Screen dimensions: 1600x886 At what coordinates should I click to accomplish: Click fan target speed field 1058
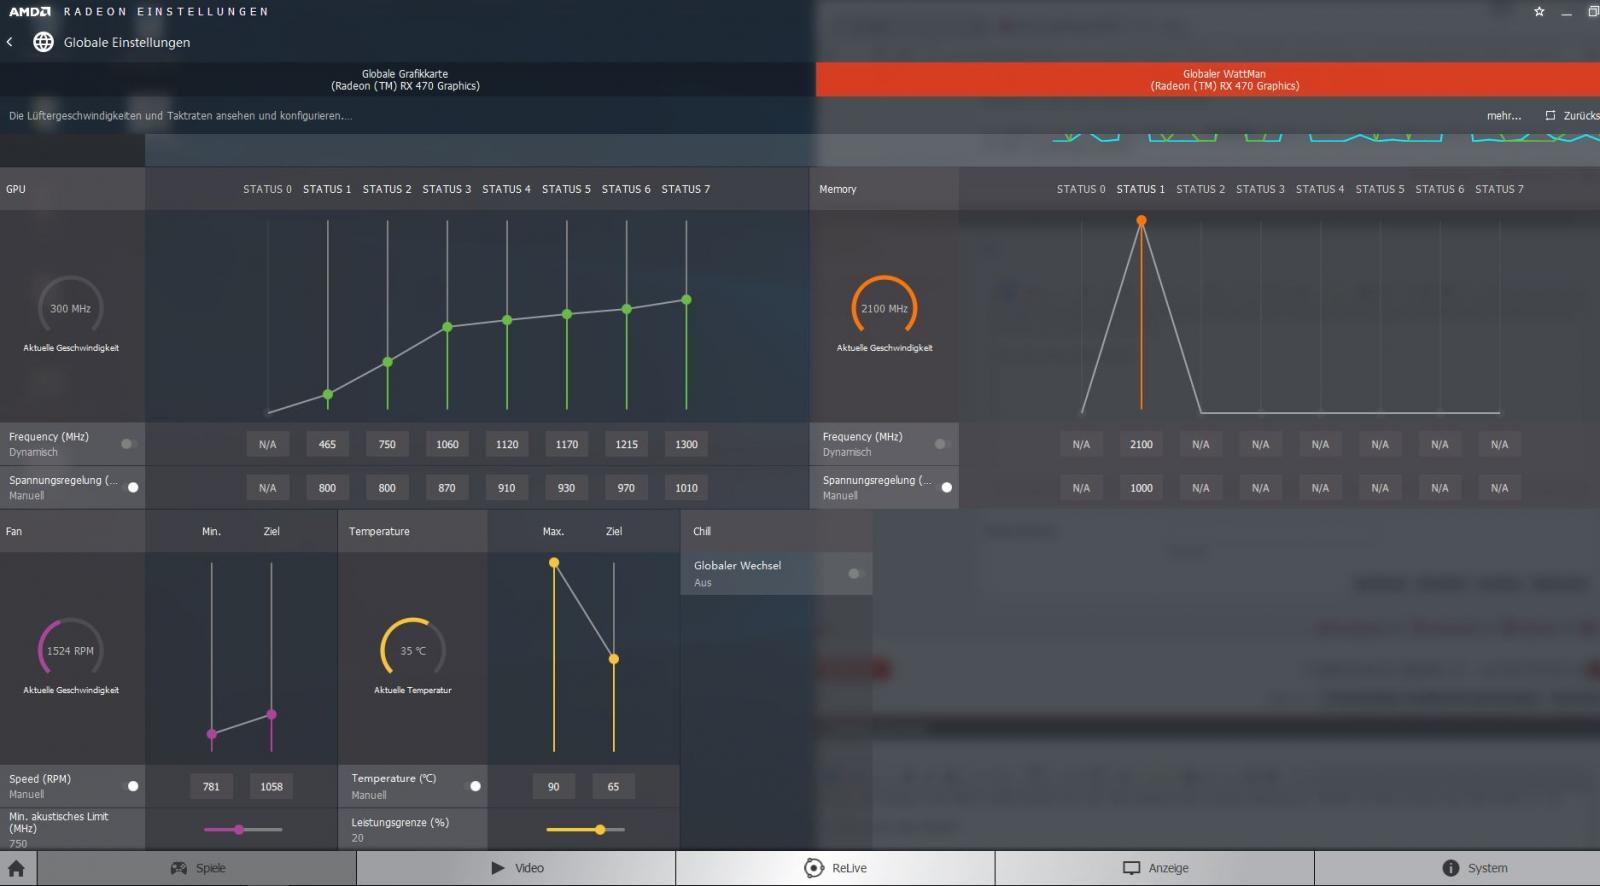click(271, 786)
